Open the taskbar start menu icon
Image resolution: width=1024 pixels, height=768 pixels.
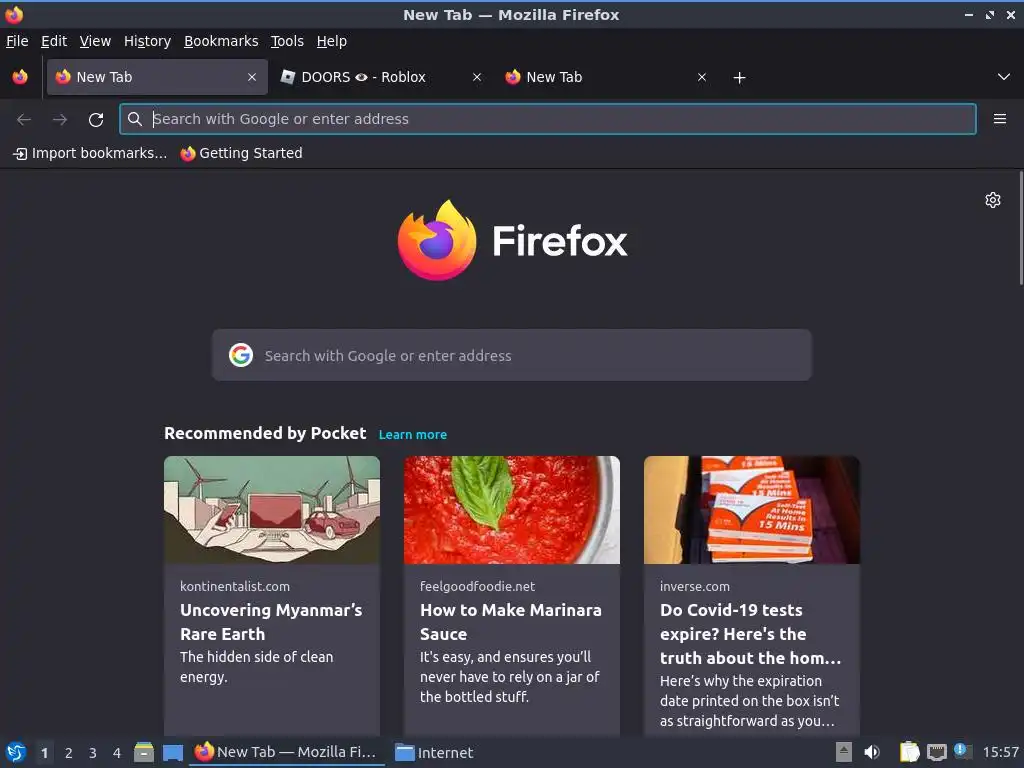(16, 752)
